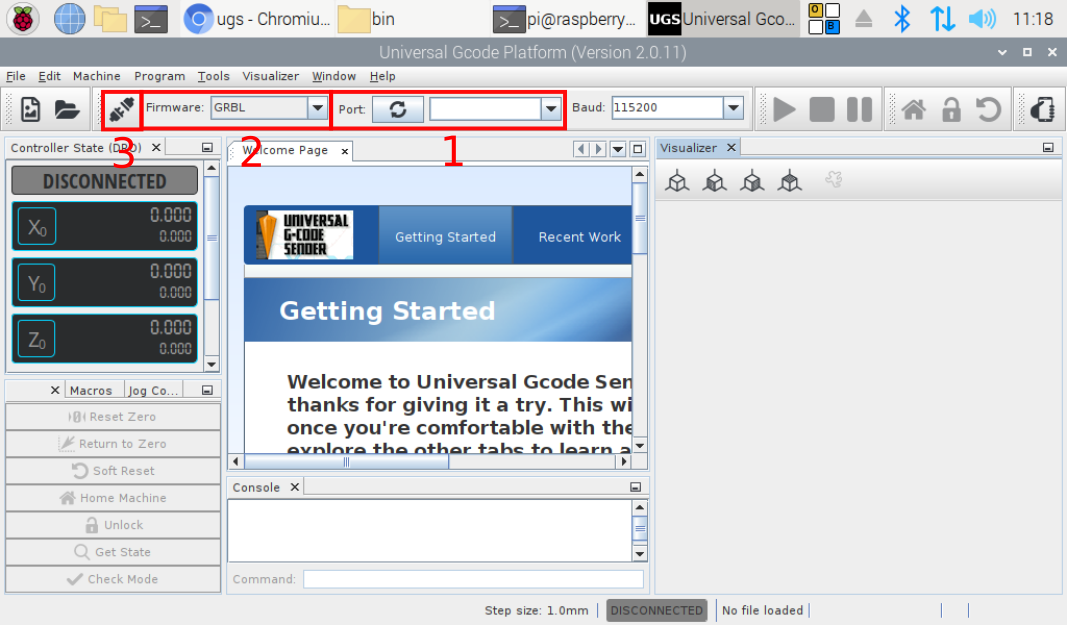
Task: Open terminal launcher in taskbar
Action: 151,19
